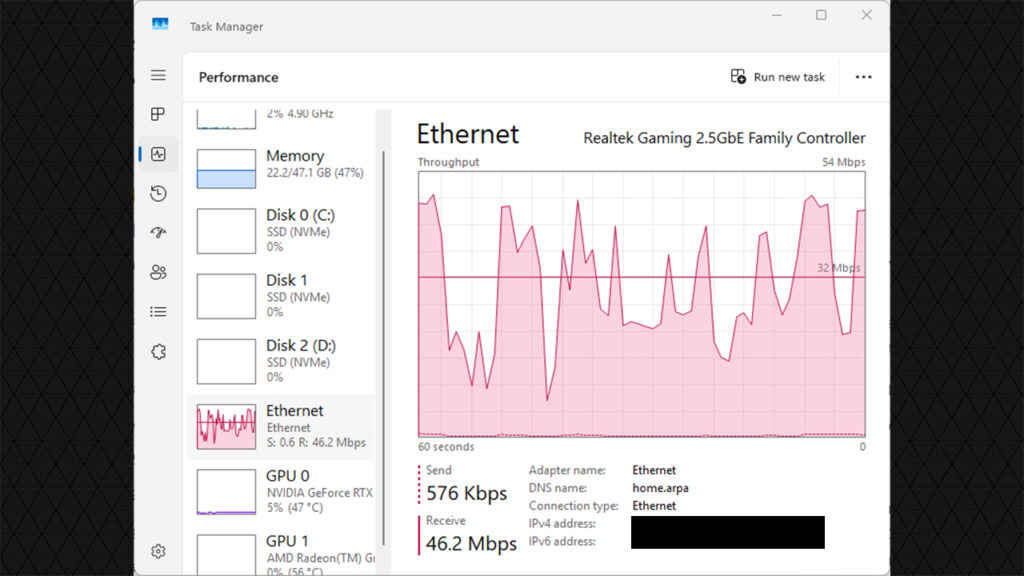Open the three-dot more options menu
1024x576 pixels.
[x=863, y=76]
